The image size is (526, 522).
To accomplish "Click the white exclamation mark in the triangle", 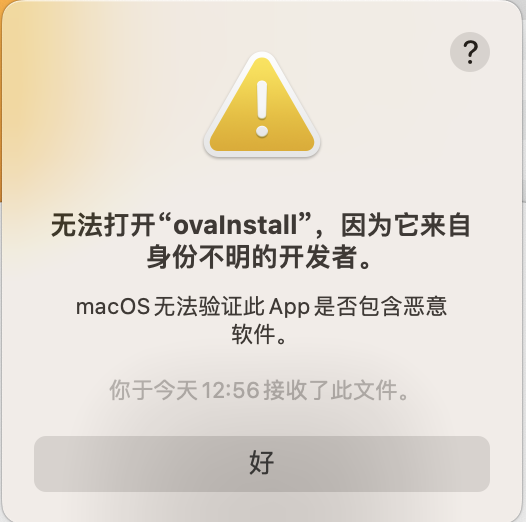I will [262, 108].
